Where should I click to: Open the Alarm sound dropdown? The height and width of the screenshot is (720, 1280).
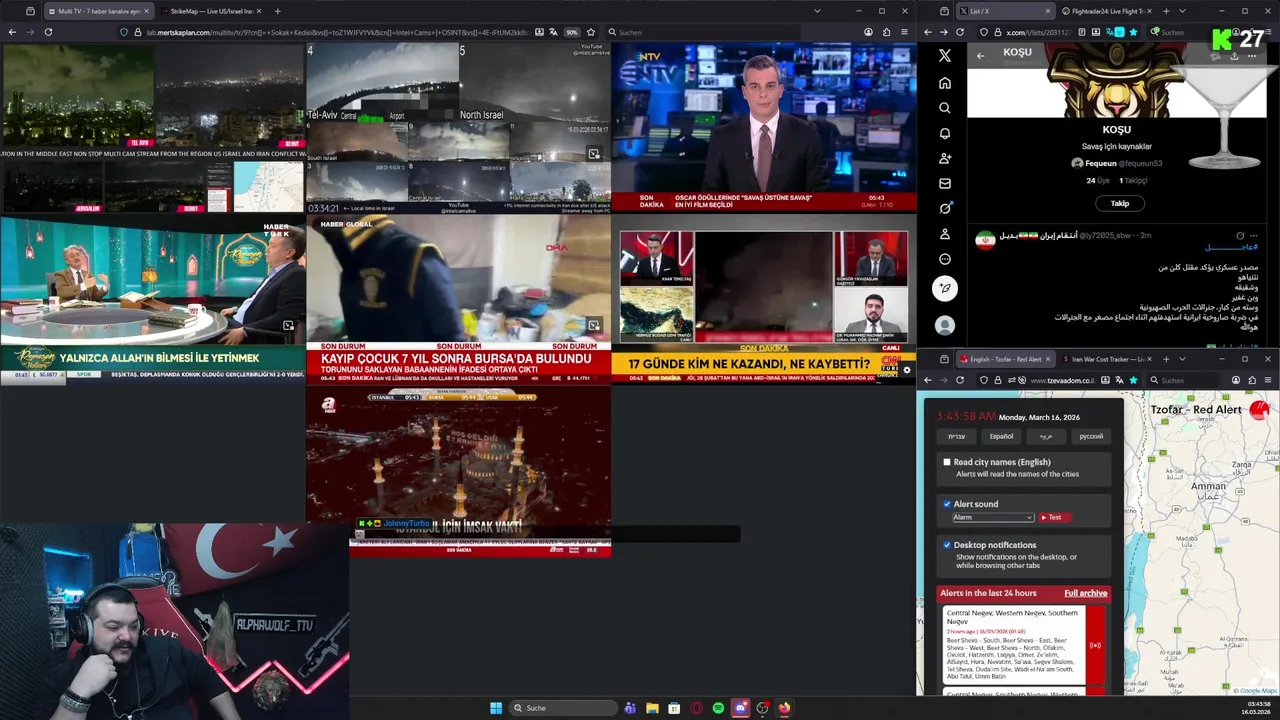992,517
